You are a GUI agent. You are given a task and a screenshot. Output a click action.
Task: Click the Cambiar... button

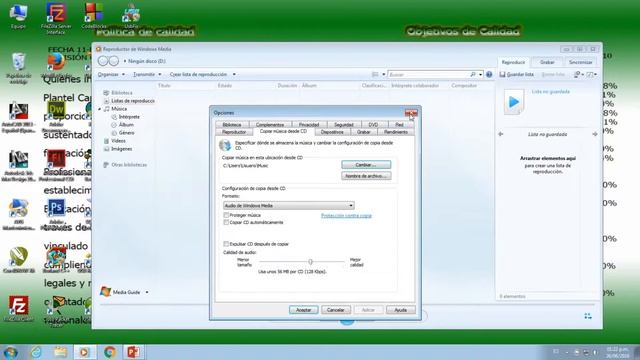click(366, 165)
